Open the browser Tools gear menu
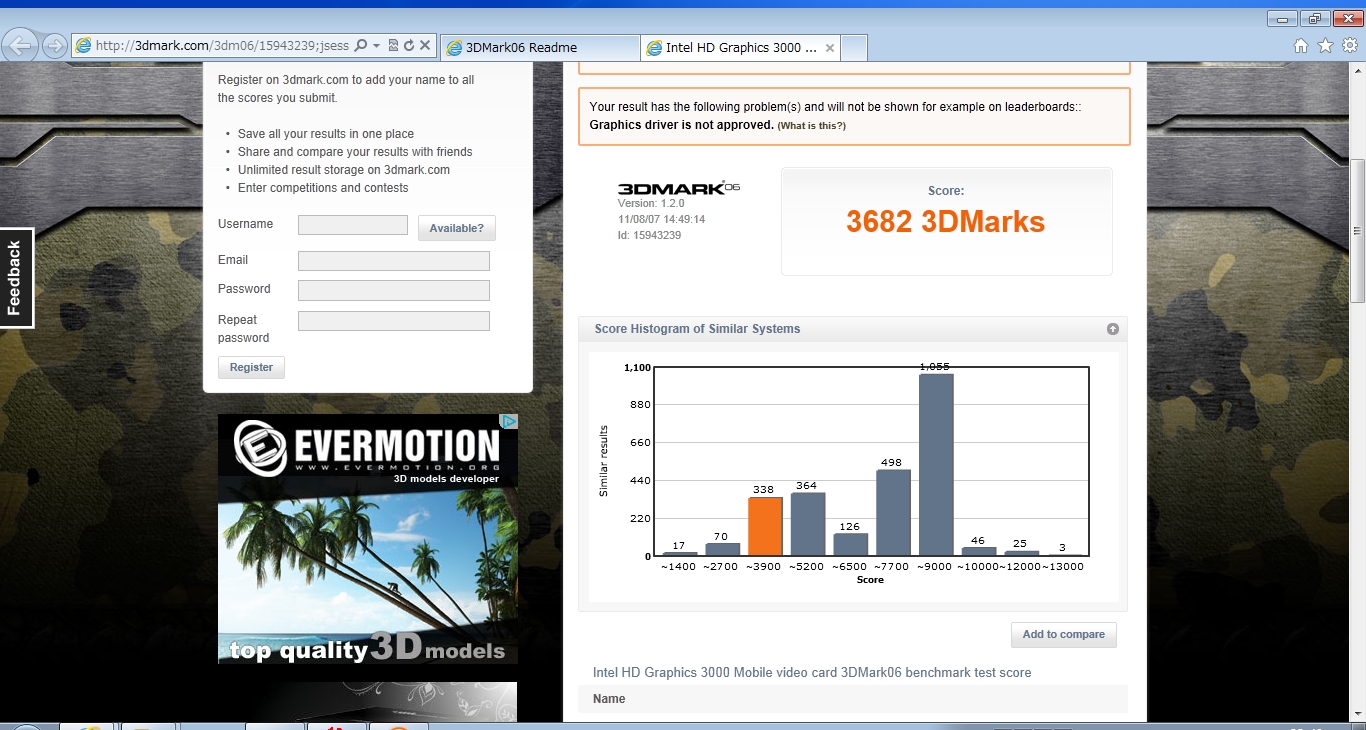The width and height of the screenshot is (1366, 730). [x=1350, y=46]
